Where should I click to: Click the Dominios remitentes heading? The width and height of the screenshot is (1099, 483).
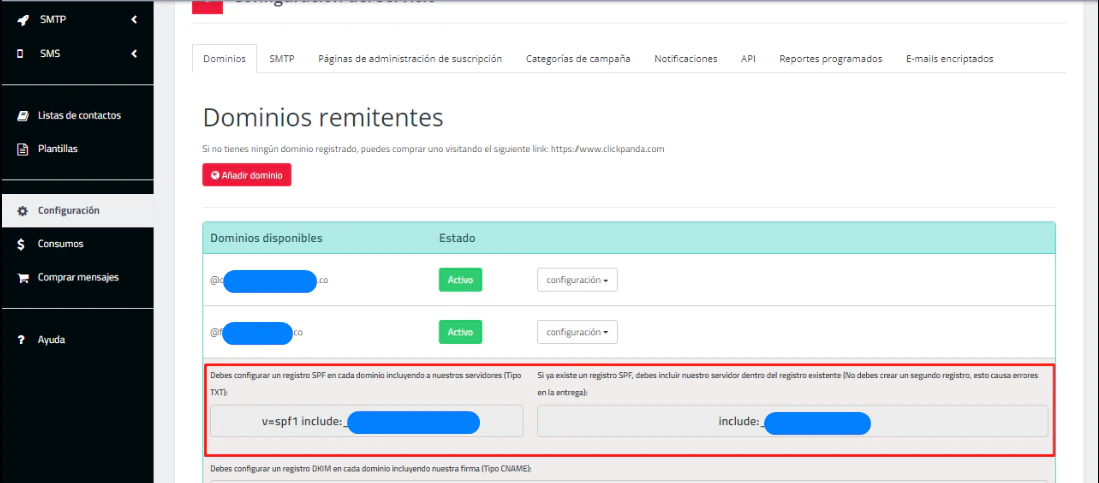click(x=323, y=118)
